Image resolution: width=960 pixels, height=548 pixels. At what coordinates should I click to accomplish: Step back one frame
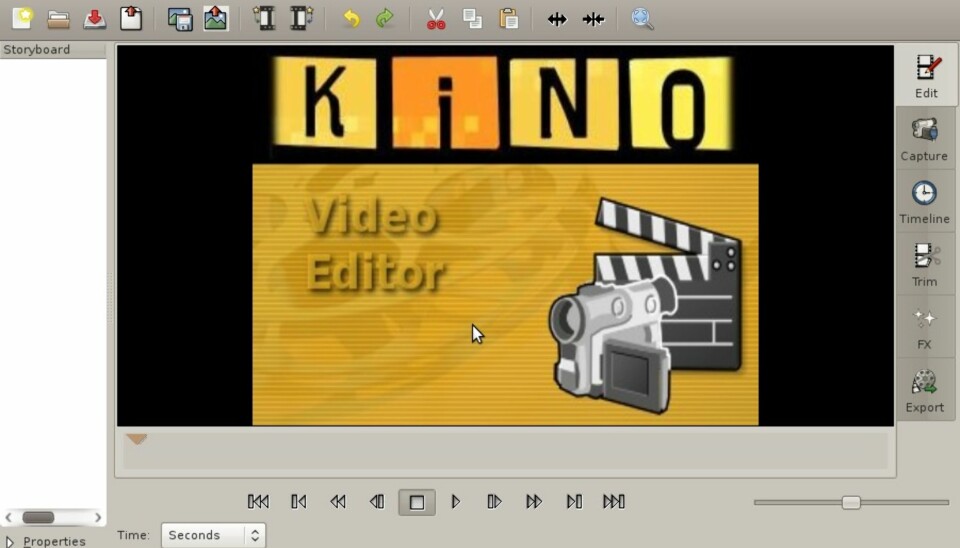point(377,502)
